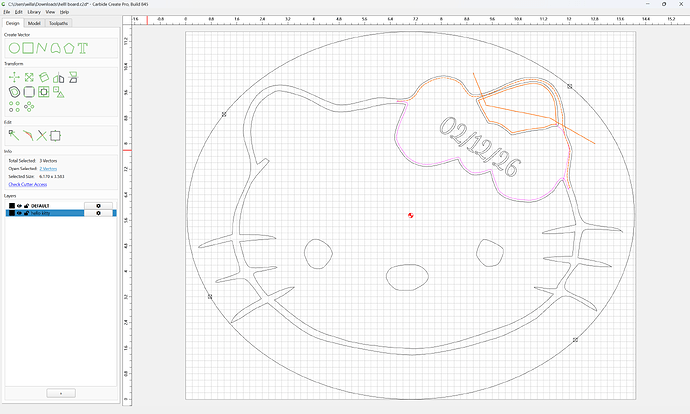
Task: Toggle lock on the DEFAULT layer
Action: (26, 206)
